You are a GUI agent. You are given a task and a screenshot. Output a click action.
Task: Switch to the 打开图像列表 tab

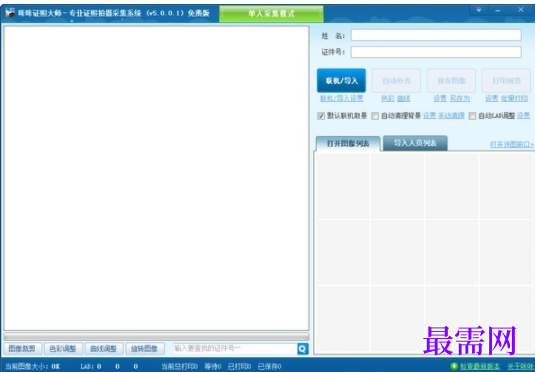pos(348,144)
